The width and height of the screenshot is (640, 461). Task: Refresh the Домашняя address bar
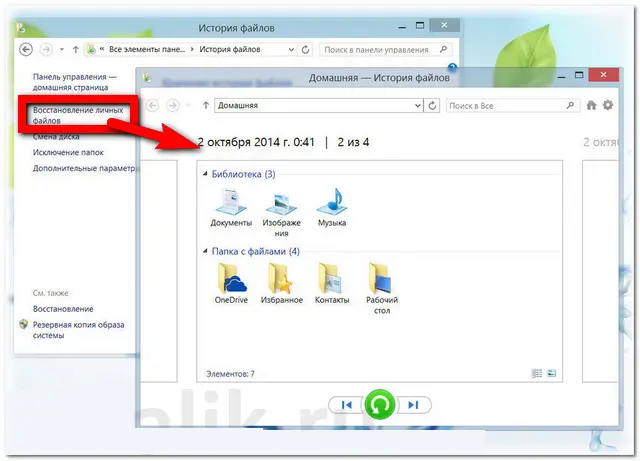pyautogui.click(x=432, y=106)
